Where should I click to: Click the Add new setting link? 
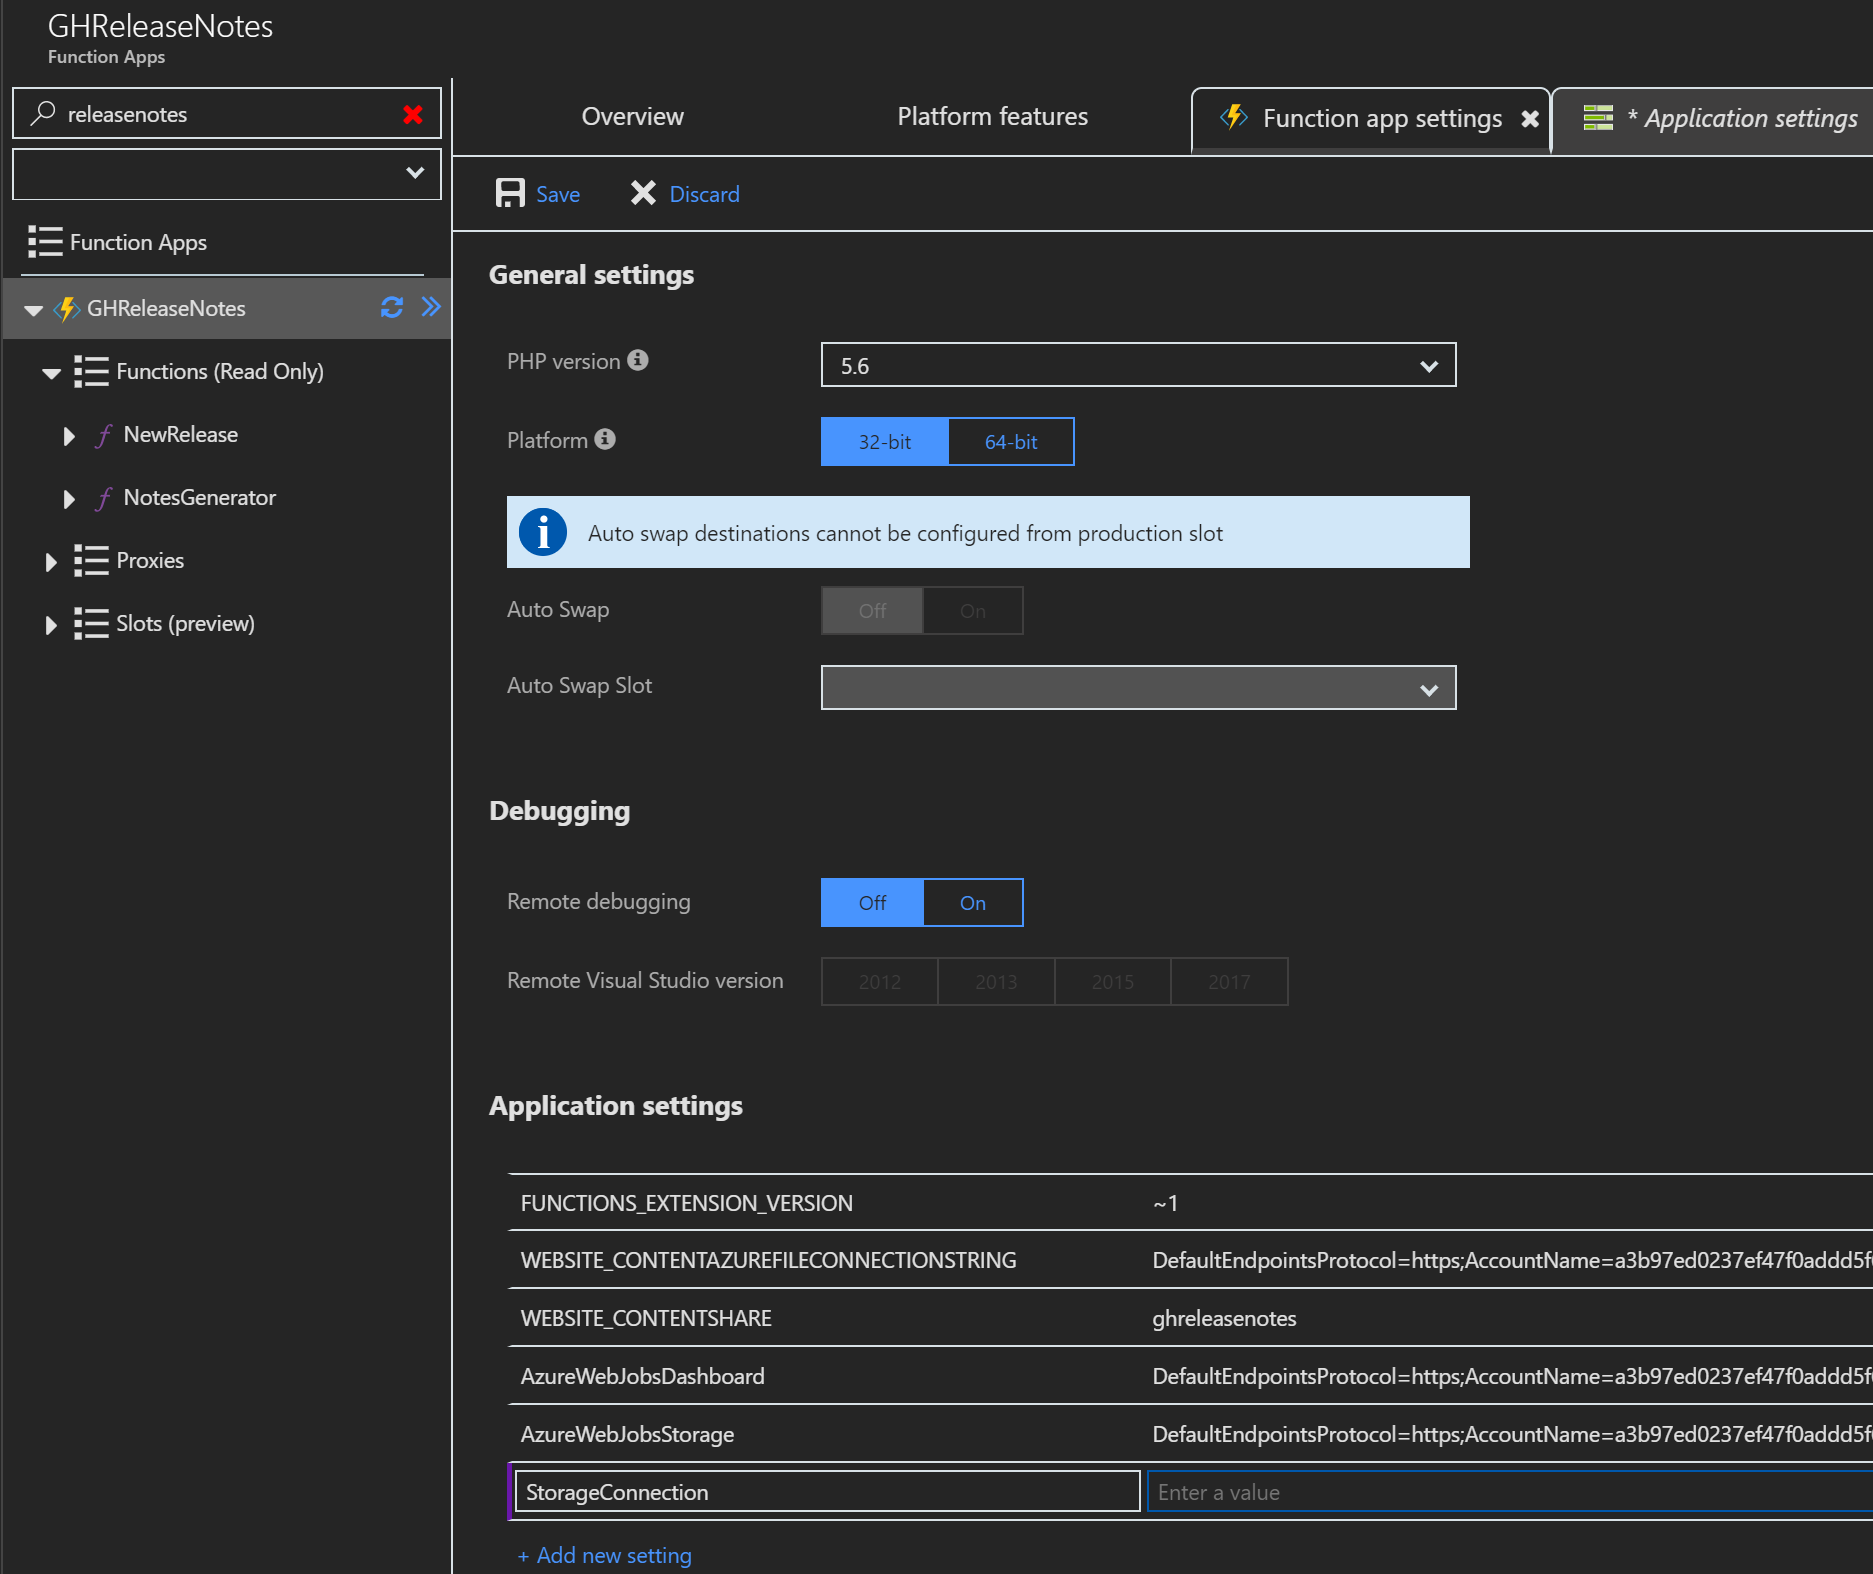tap(604, 1555)
